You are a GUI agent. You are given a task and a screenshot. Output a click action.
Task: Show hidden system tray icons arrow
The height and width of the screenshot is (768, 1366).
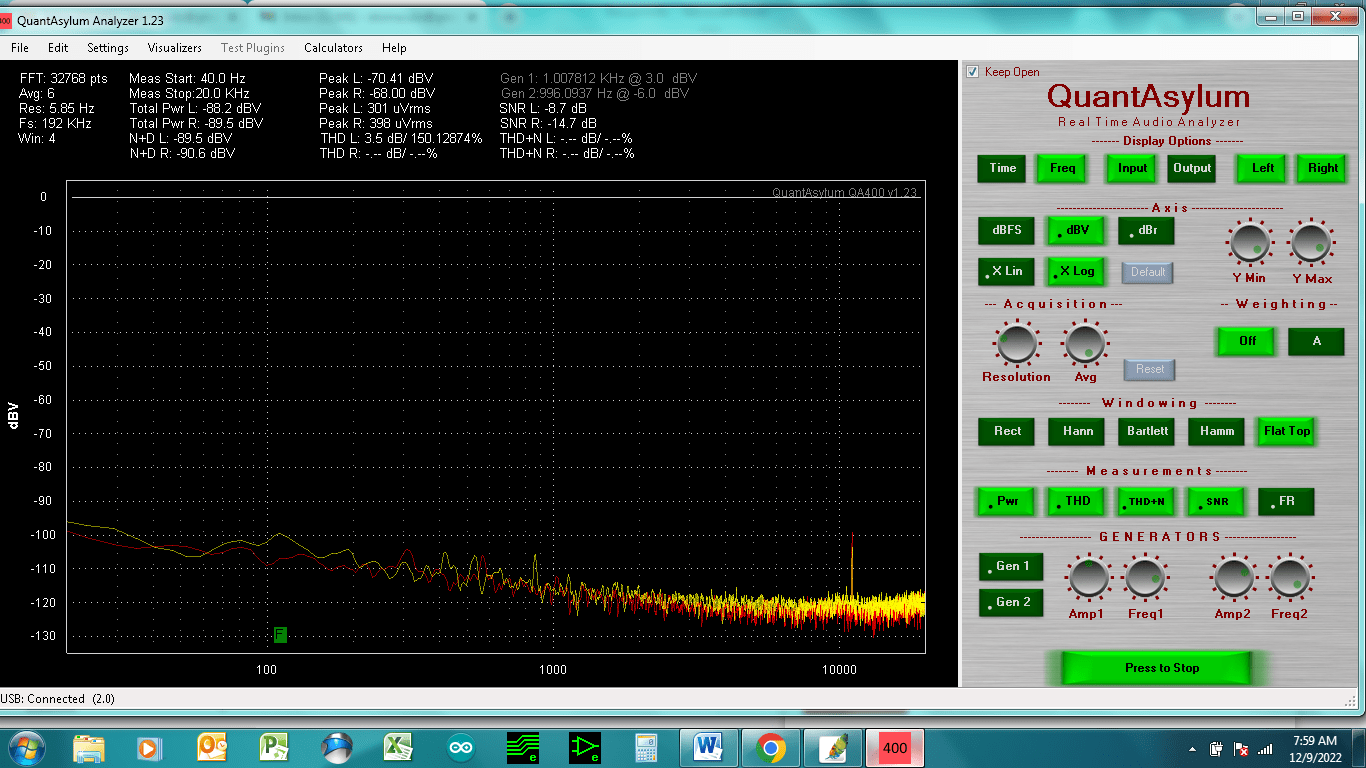1193,749
